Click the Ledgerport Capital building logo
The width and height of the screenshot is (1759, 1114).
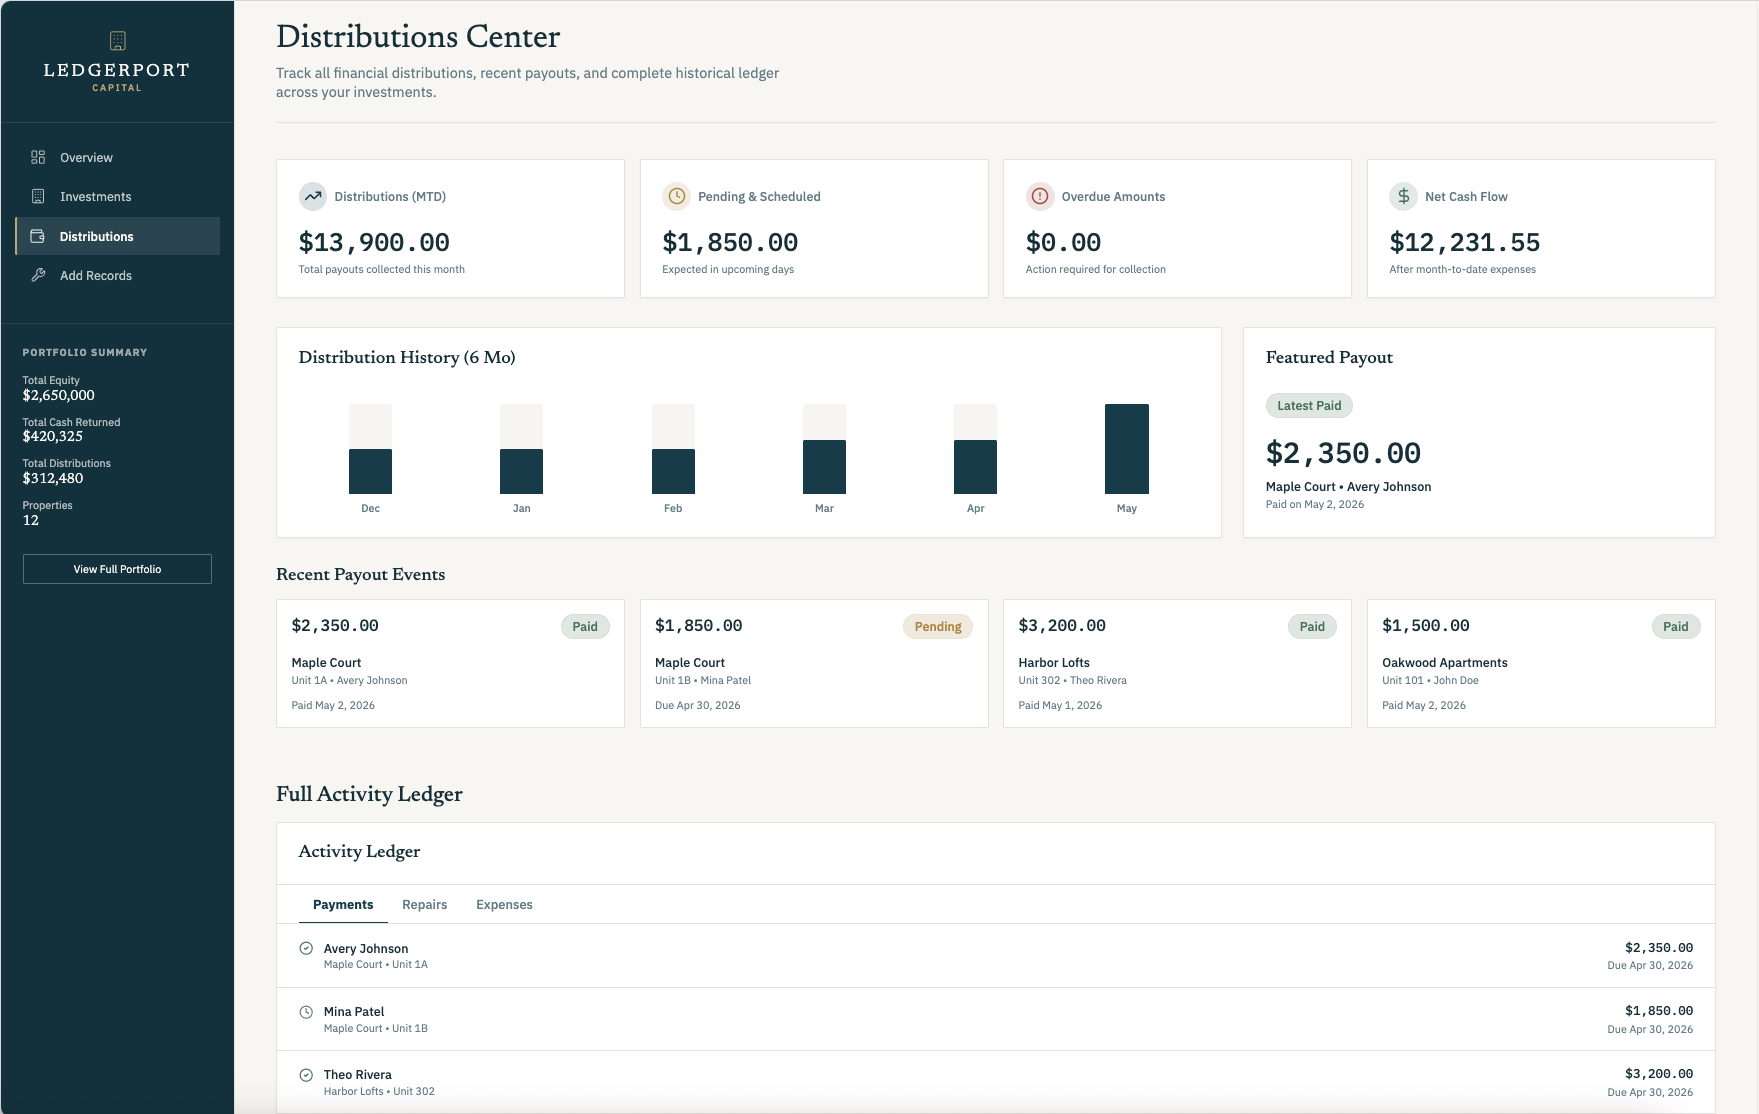[117, 41]
